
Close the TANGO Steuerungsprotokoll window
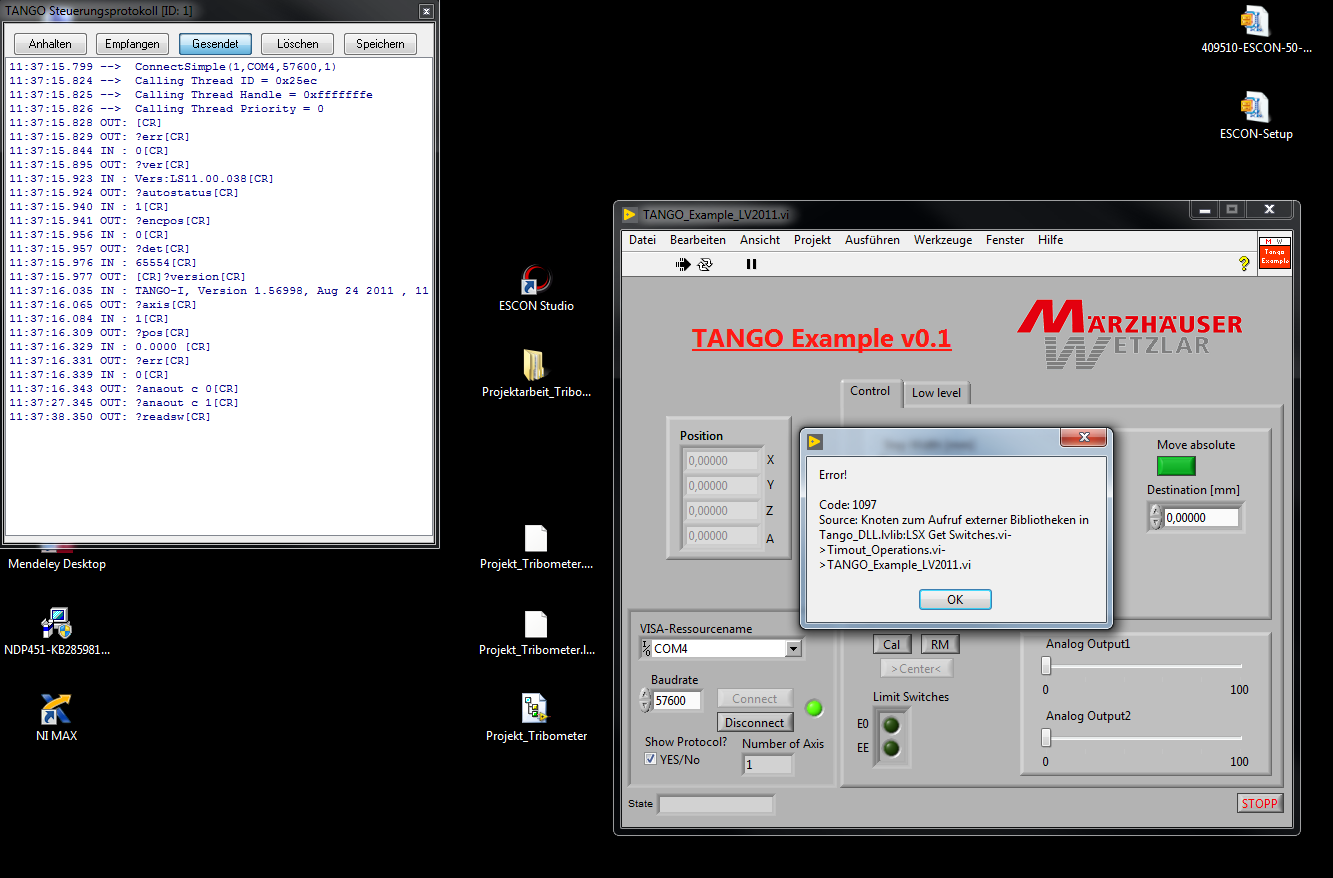click(426, 11)
